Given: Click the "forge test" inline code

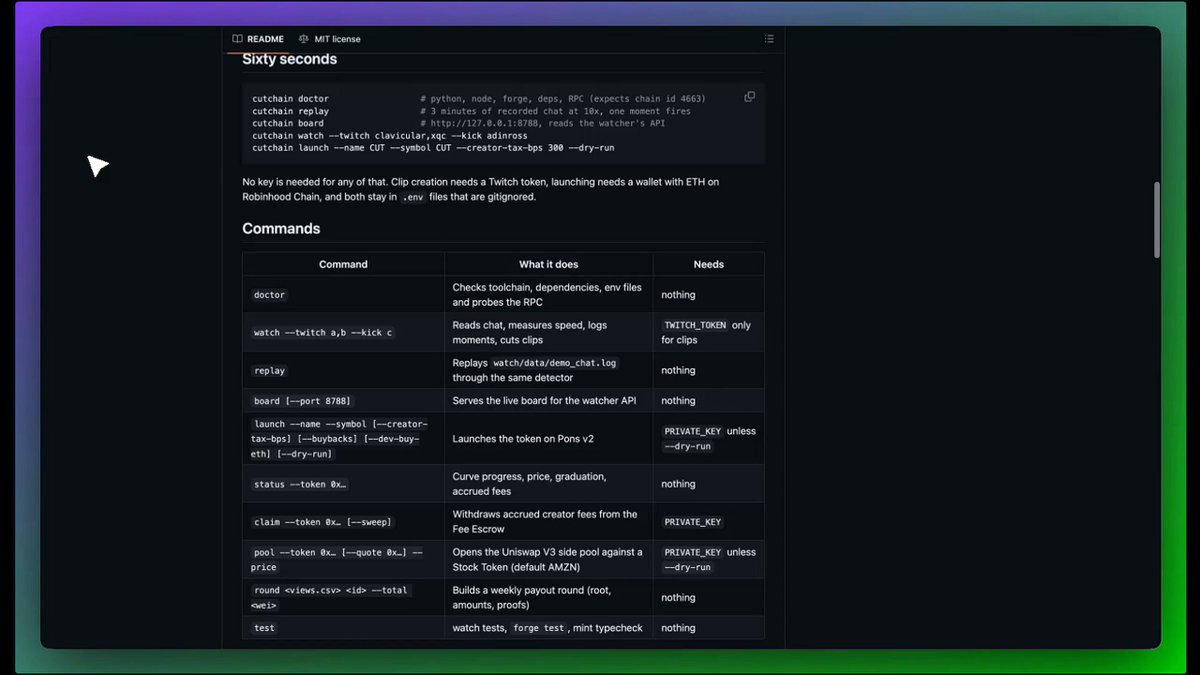Looking at the screenshot, I should (540, 628).
